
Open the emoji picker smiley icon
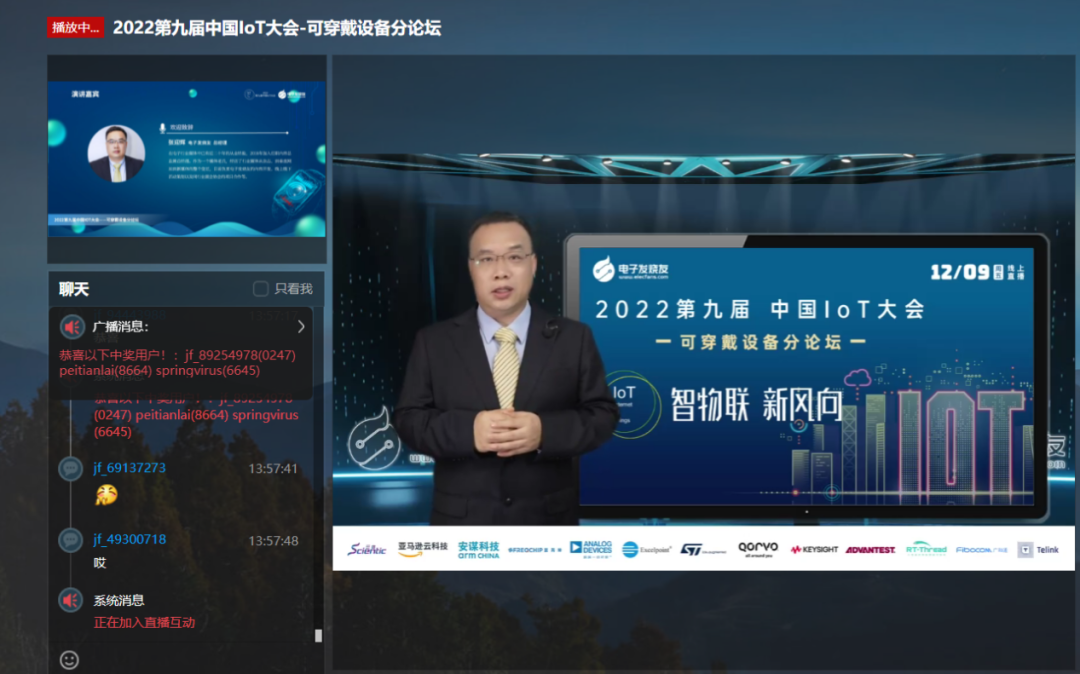[69, 660]
